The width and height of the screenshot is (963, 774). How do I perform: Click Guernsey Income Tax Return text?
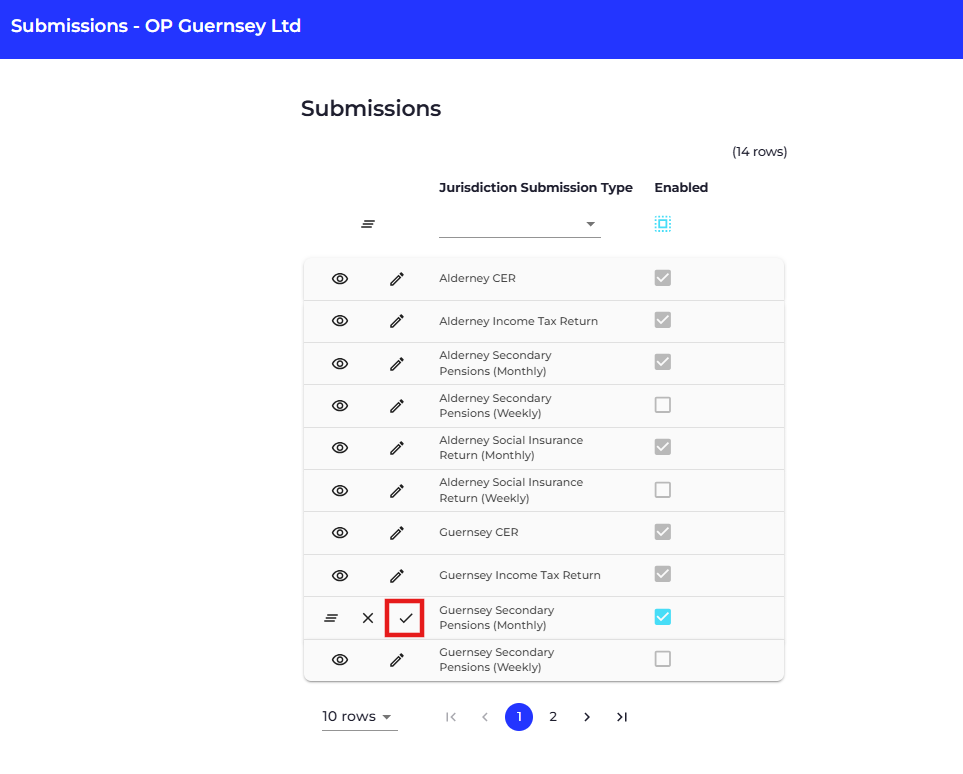tap(520, 576)
